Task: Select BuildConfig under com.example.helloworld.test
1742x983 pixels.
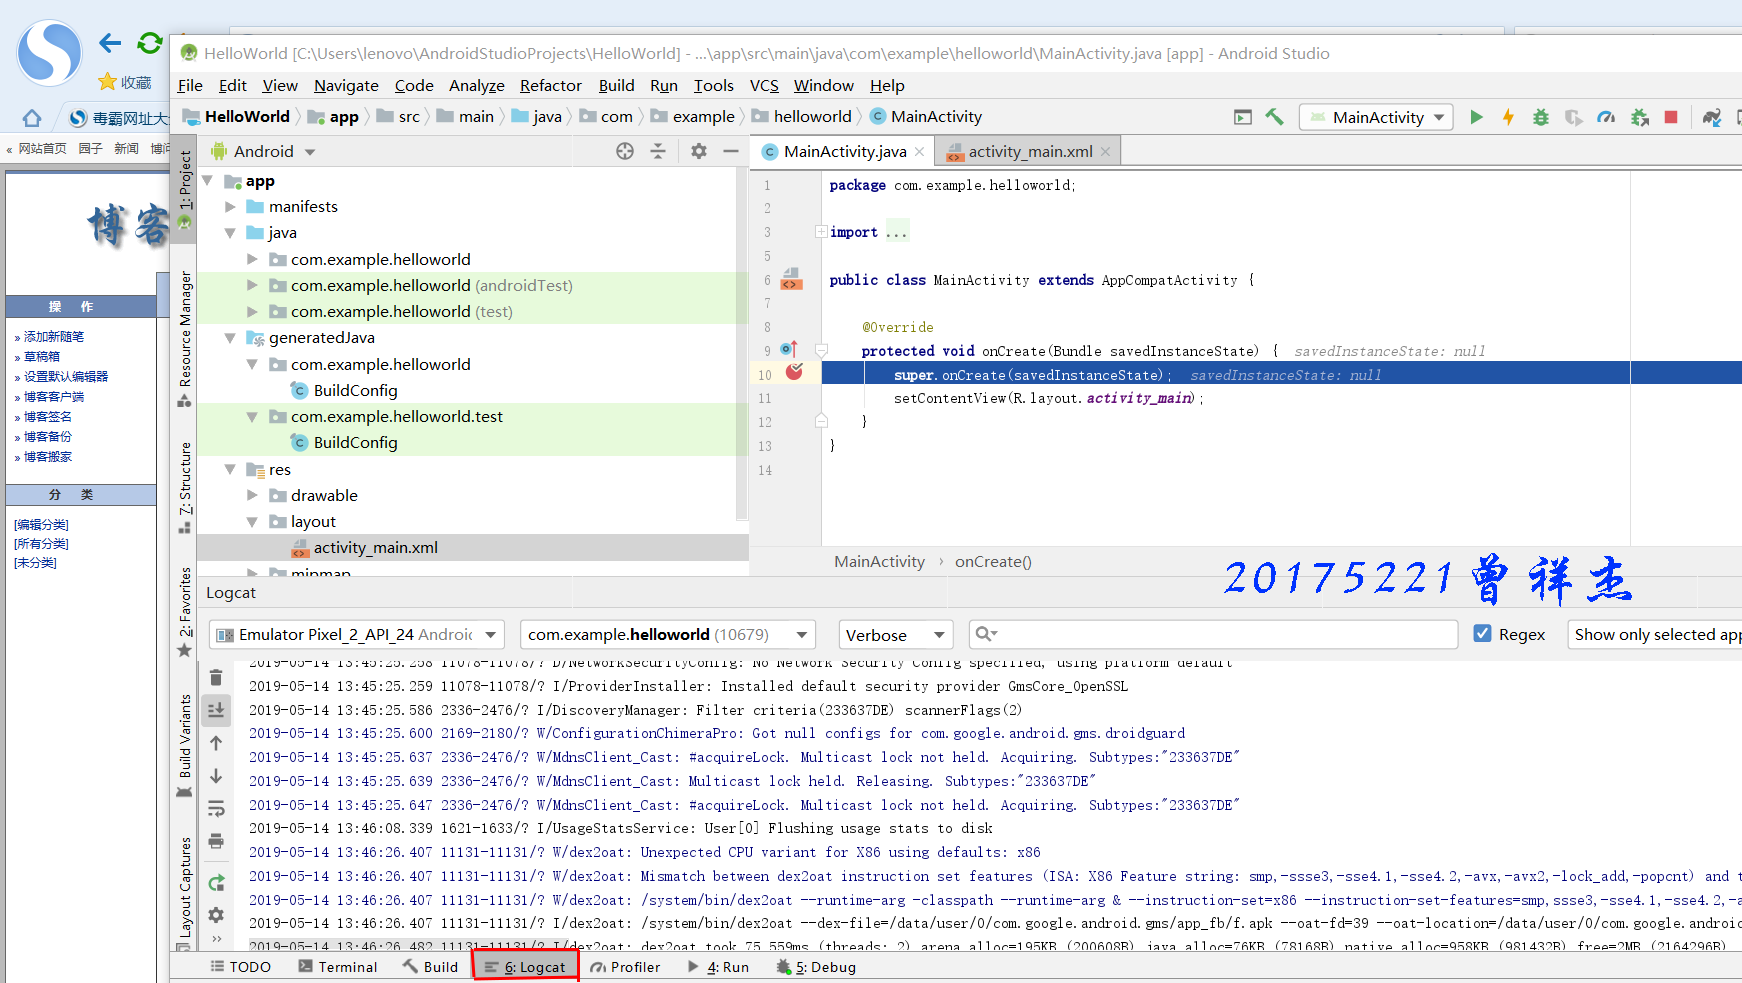Action: click(x=355, y=443)
